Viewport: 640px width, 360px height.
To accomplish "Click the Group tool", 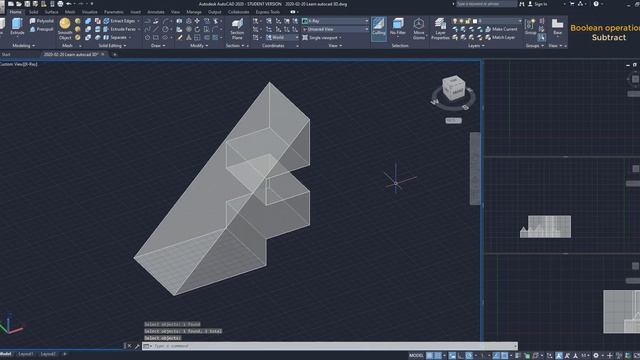I will tap(531, 27).
